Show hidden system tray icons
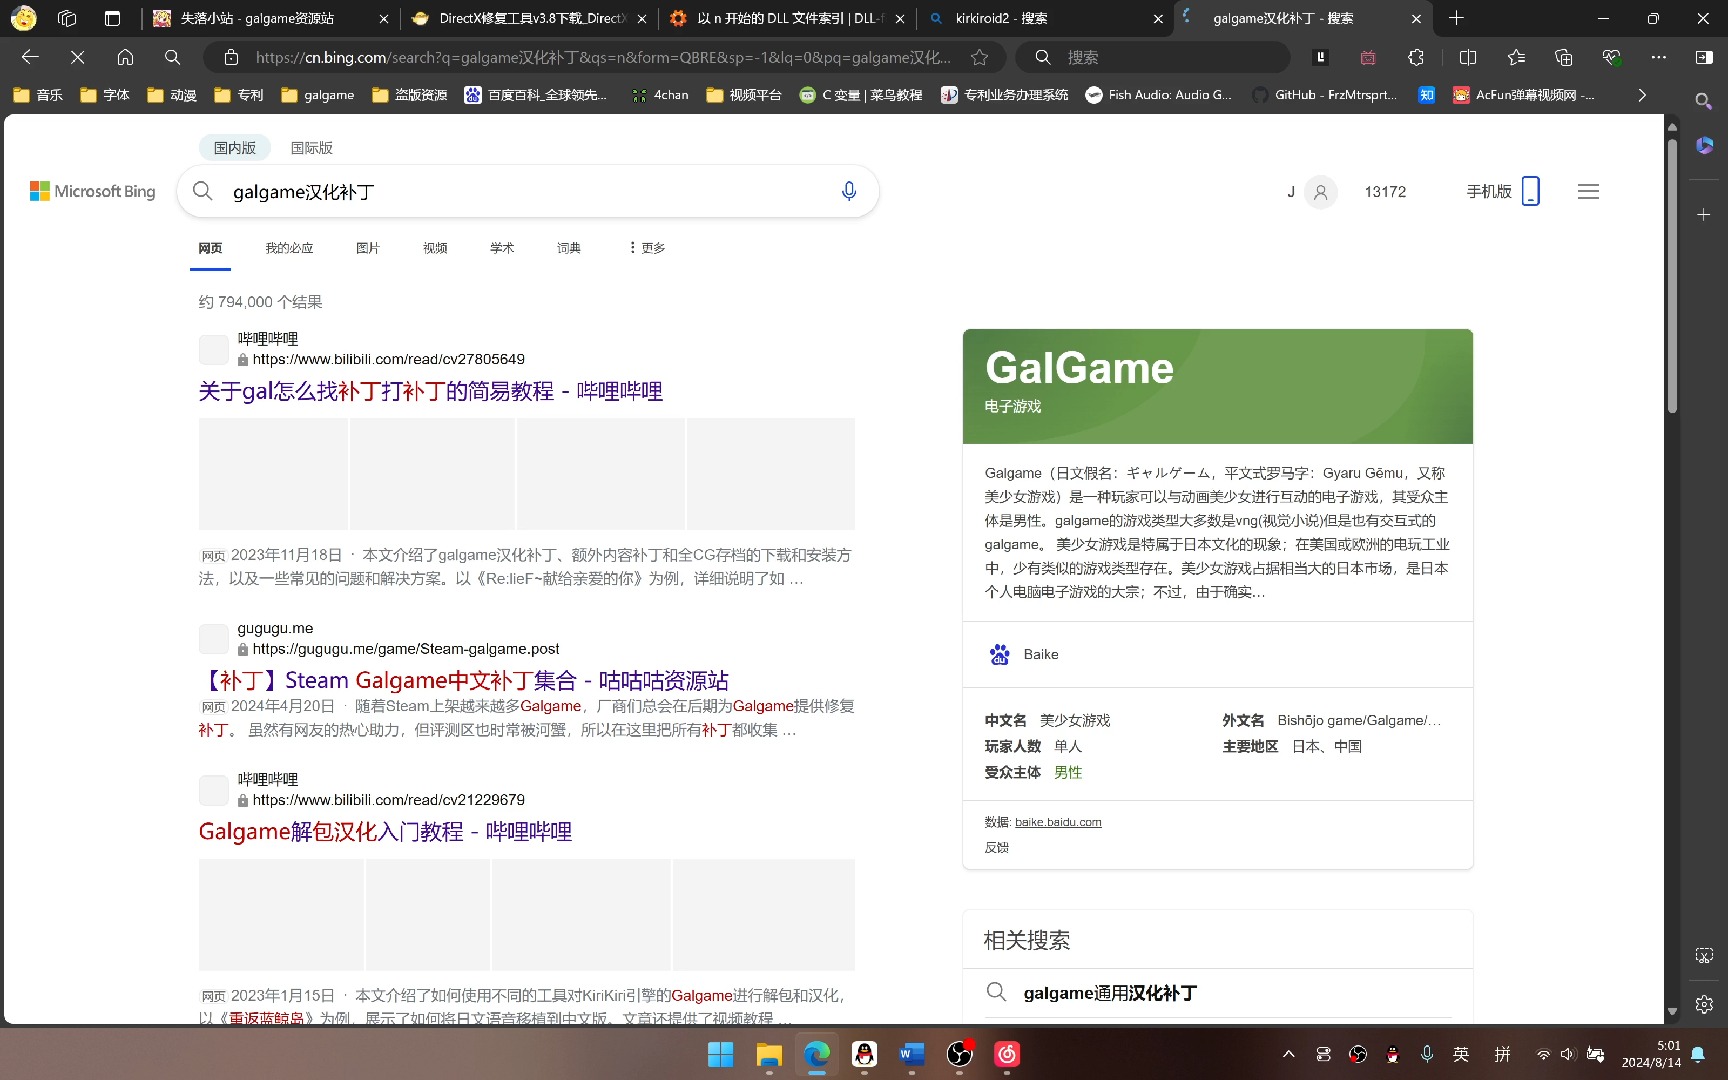This screenshot has width=1728, height=1080. coord(1289,1054)
